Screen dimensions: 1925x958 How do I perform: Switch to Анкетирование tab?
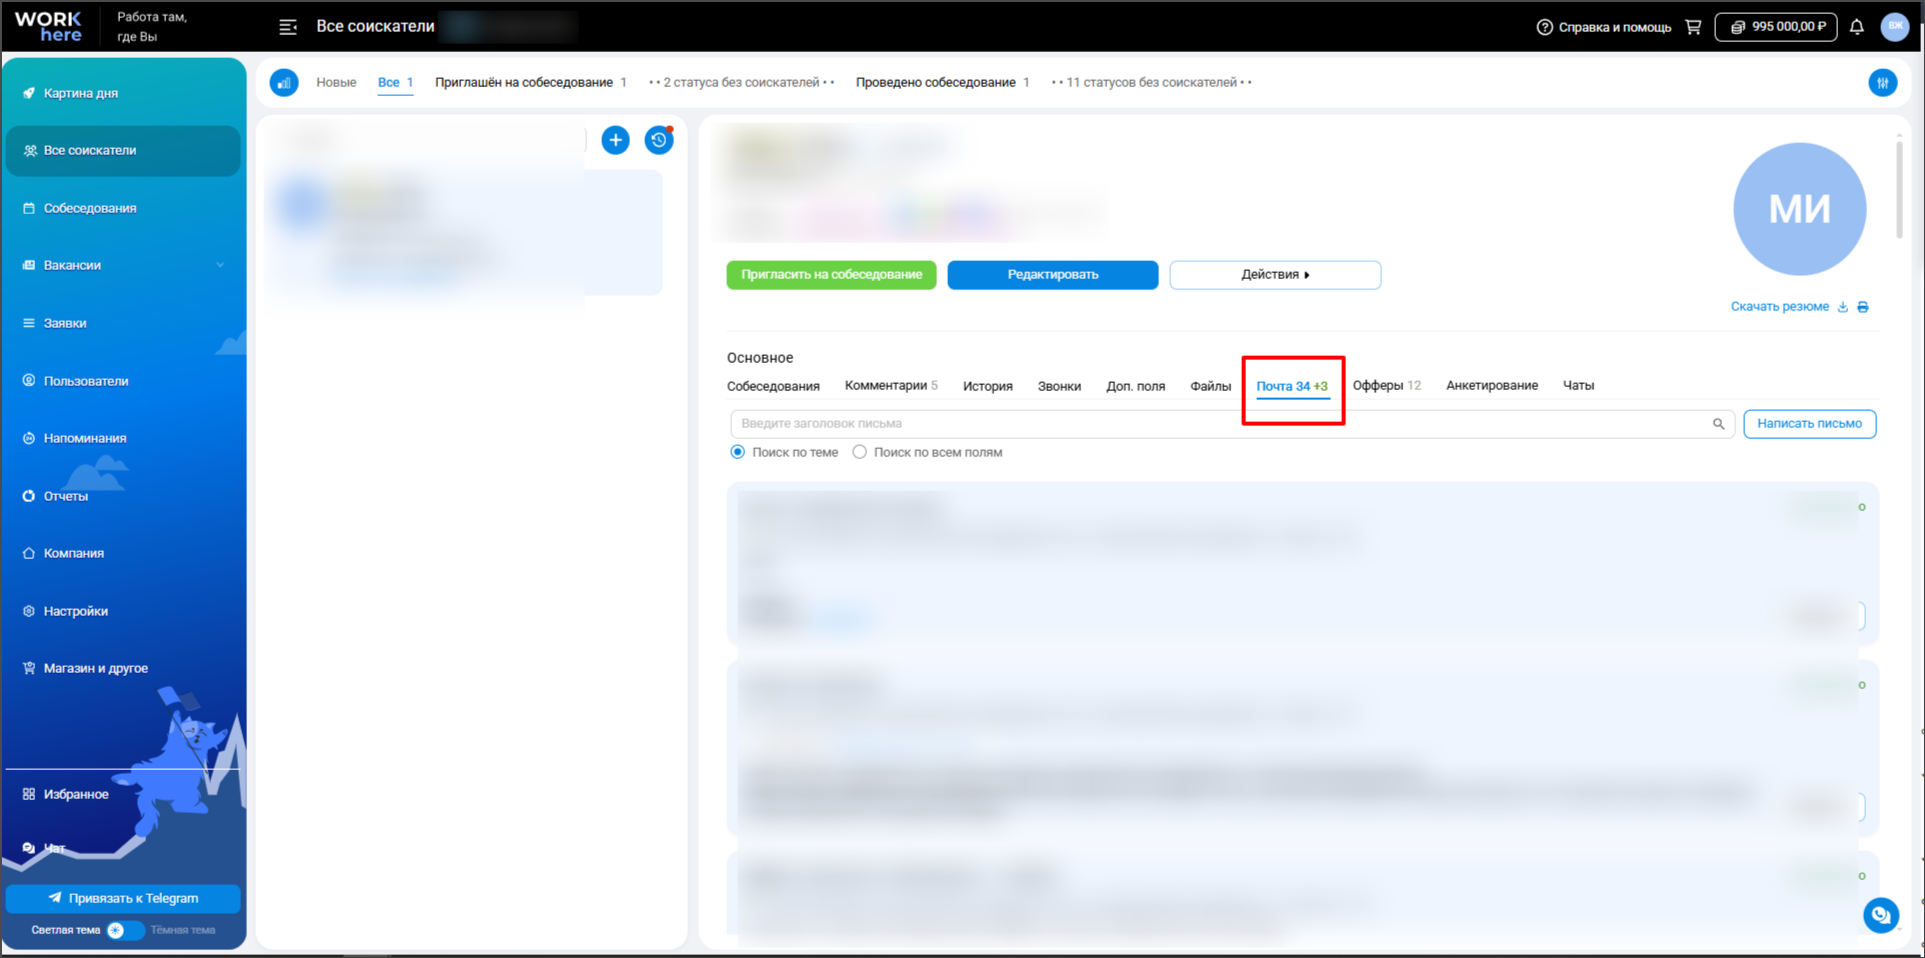pos(1492,386)
